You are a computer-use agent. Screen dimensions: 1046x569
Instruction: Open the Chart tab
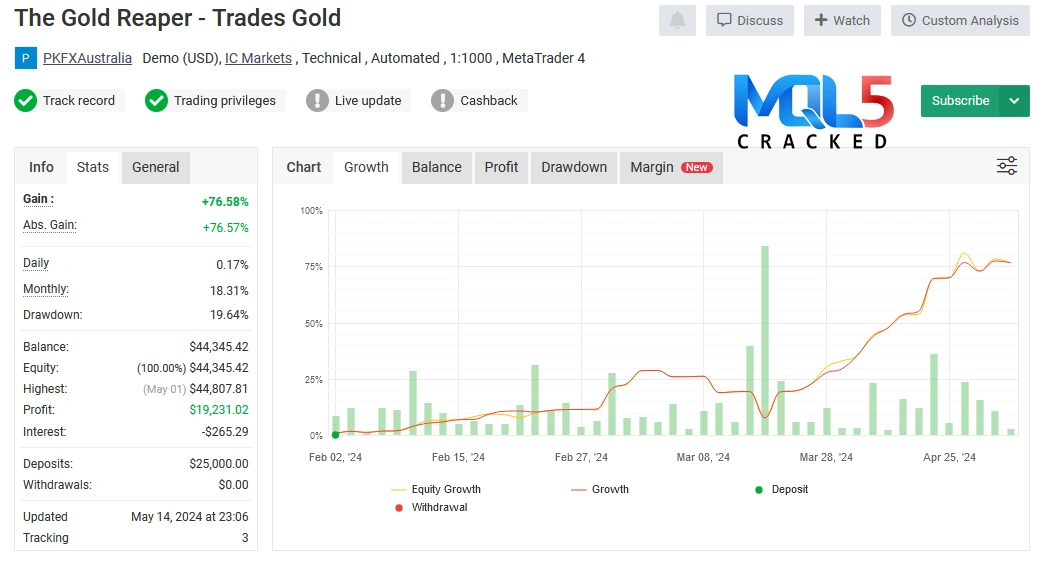point(304,167)
